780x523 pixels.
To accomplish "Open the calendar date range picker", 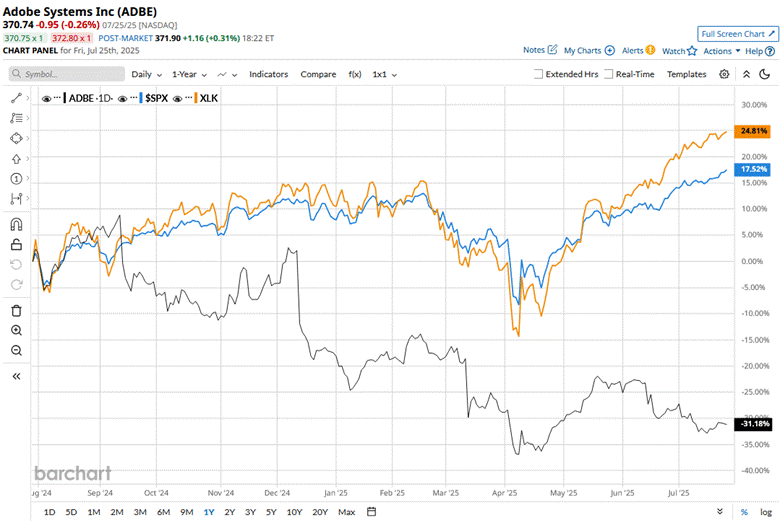I will coord(371,512).
